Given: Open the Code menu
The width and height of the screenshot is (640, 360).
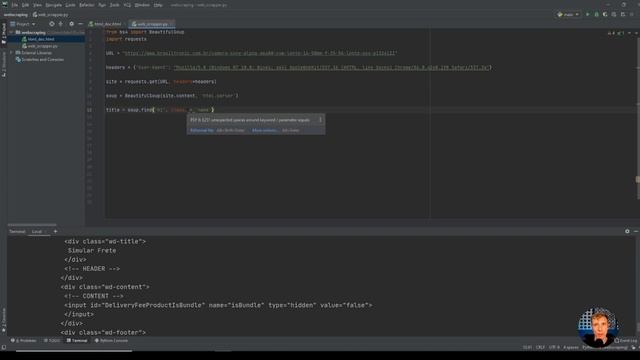Looking at the screenshot, I should coord(71,5).
